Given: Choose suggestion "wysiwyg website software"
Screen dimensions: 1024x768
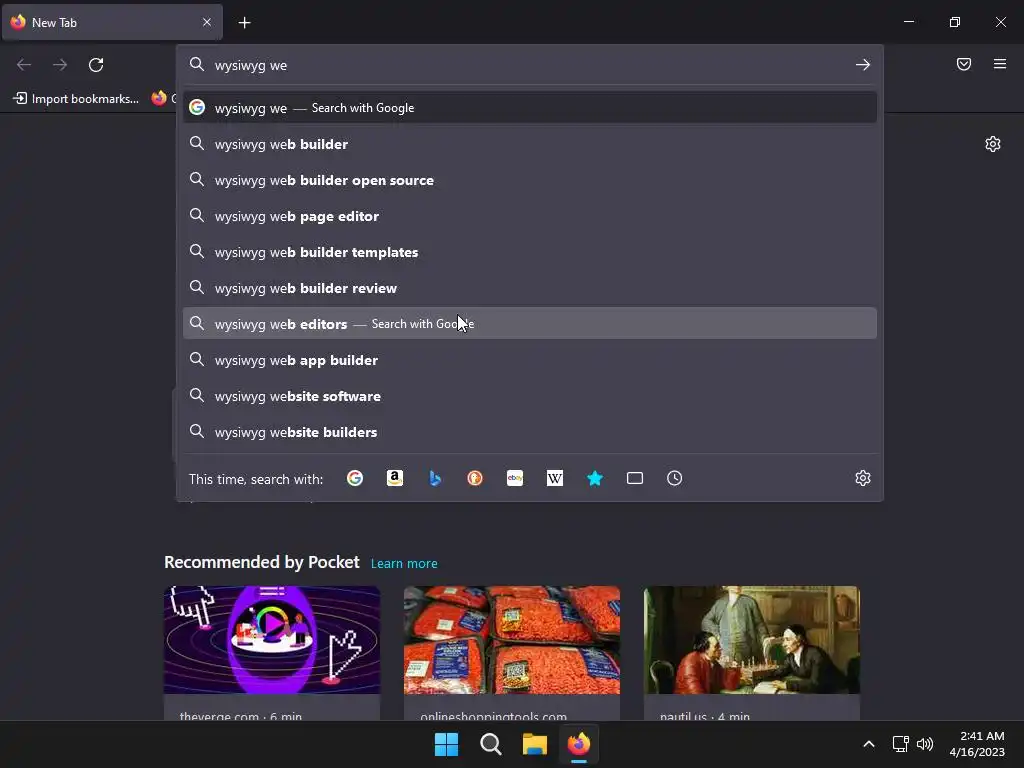Looking at the screenshot, I should coord(530,396).
